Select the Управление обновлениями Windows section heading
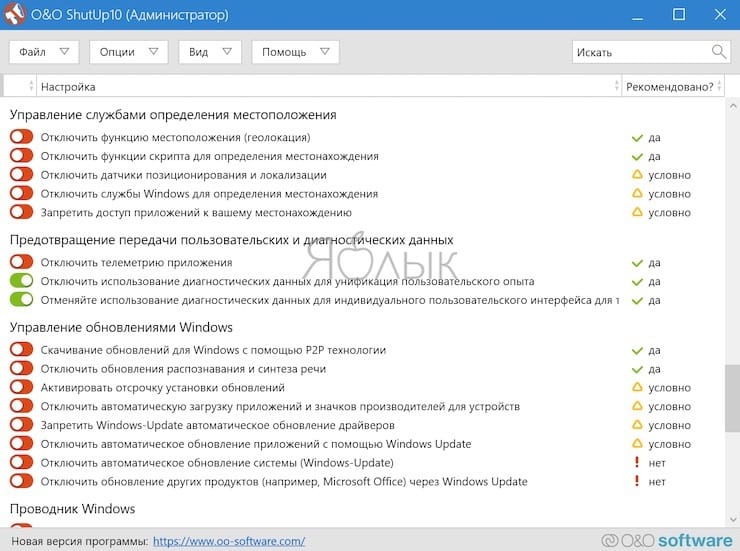Viewport: 740px width, 551px height. pos(121,327)
